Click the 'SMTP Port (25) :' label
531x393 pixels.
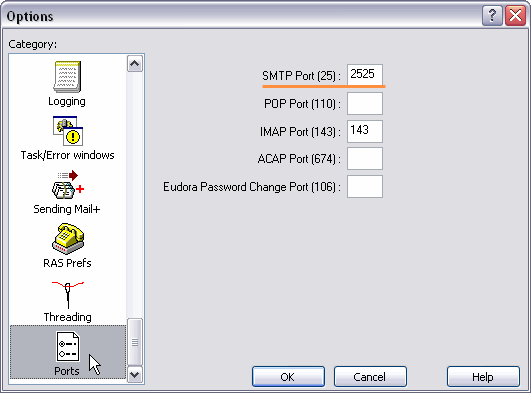coord(301,76)
